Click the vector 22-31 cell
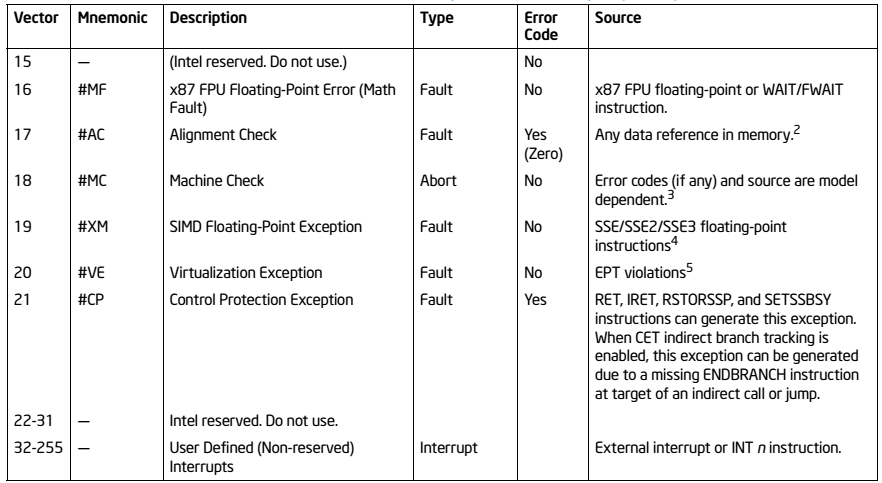Image resolution: width=882 pixels, height=483 pixels. [x=35, y=421]
